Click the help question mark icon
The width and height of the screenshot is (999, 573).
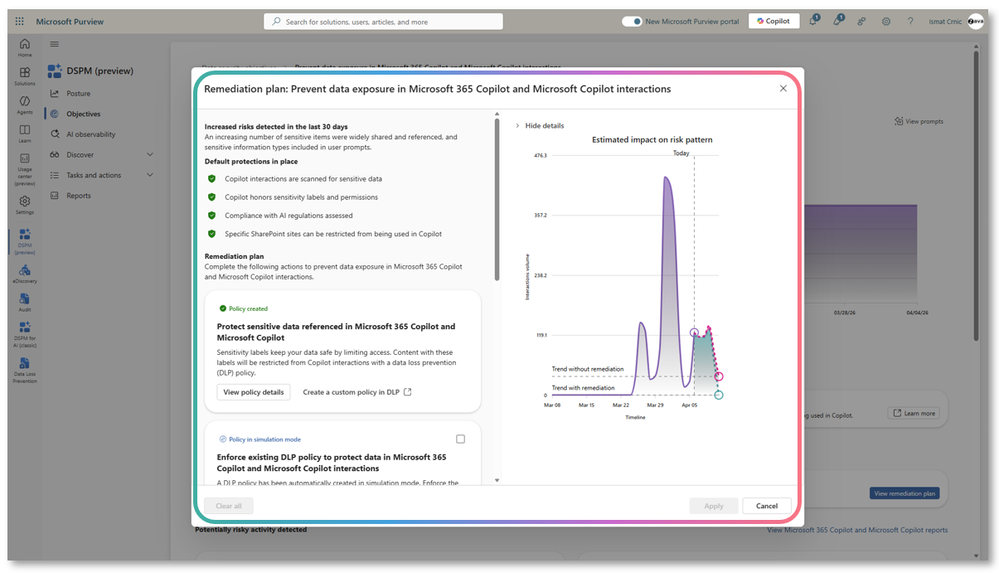(910, 21)
